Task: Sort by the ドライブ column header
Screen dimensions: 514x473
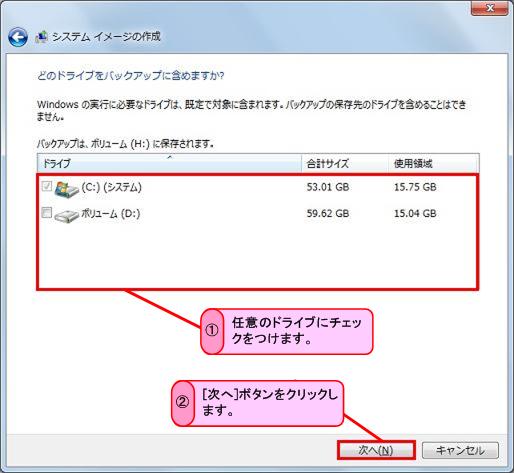Action: point(169,163)
